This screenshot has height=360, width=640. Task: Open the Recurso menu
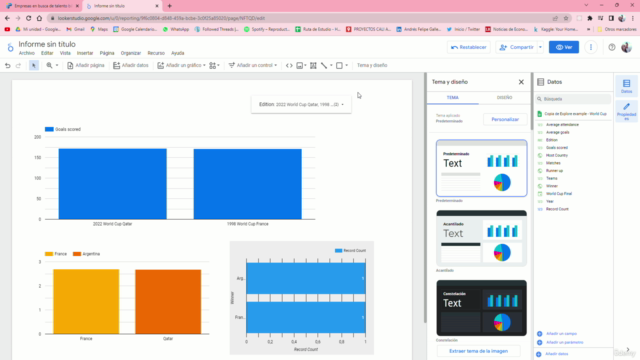tap(156, 53)
